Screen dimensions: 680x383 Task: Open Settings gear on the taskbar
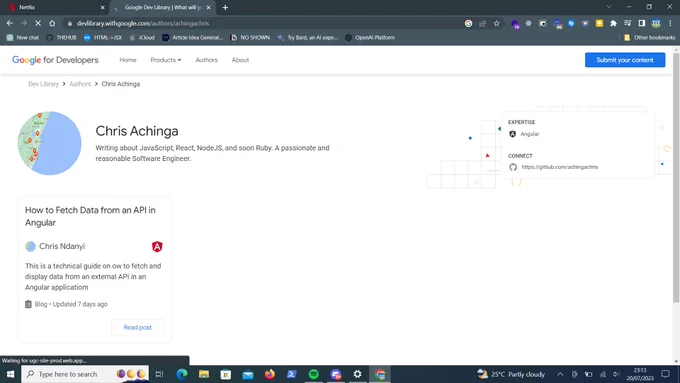click(357, 374)
